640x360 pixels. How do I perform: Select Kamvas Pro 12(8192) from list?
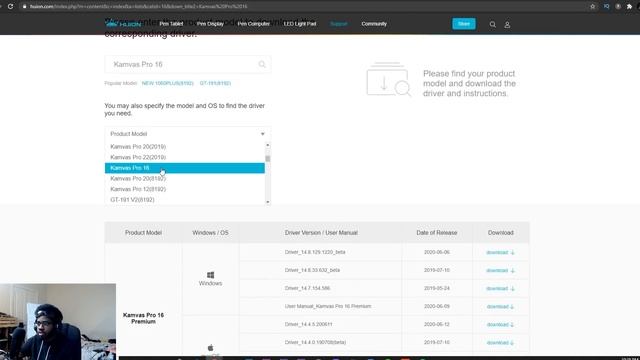pos(184,189)
